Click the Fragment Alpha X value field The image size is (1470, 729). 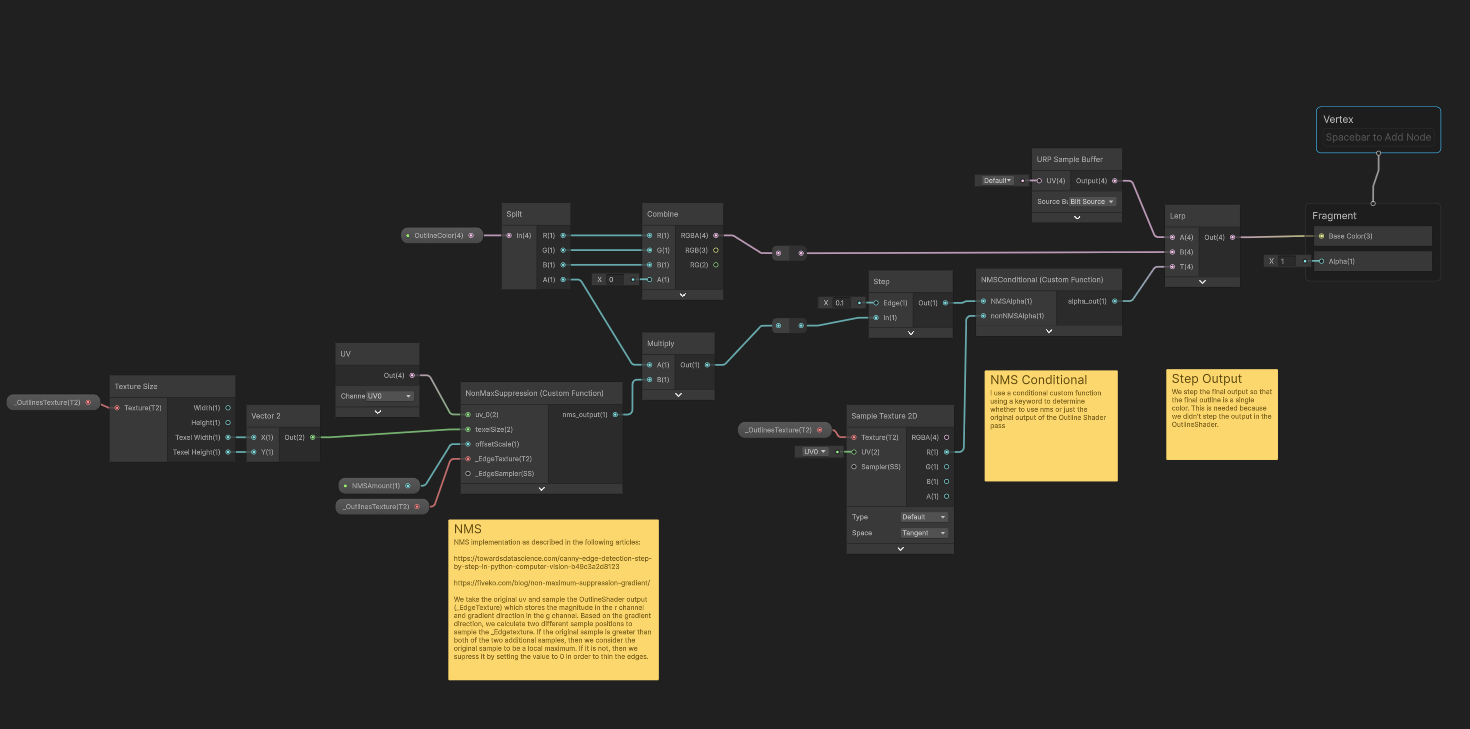point(1283,261)
